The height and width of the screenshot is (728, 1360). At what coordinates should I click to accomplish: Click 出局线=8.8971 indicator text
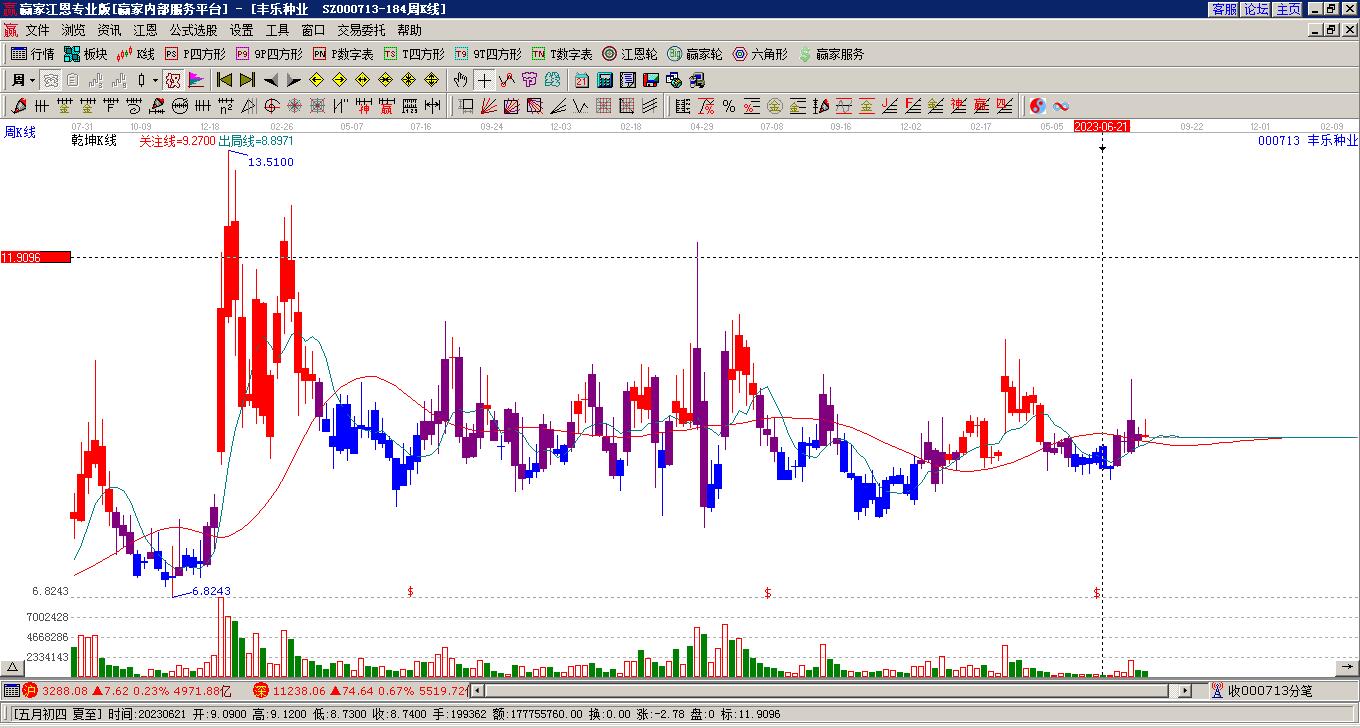tap(256, 141)
